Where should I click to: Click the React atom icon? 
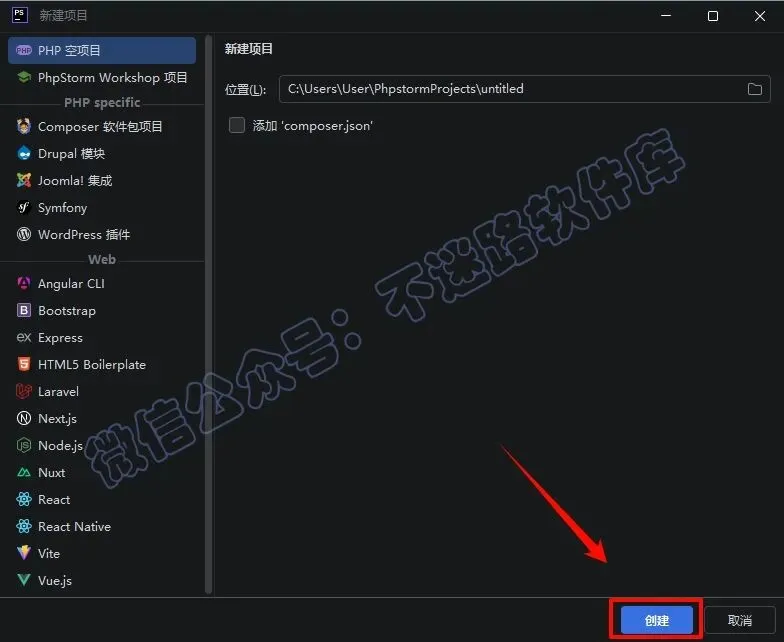tap(24, 499)
